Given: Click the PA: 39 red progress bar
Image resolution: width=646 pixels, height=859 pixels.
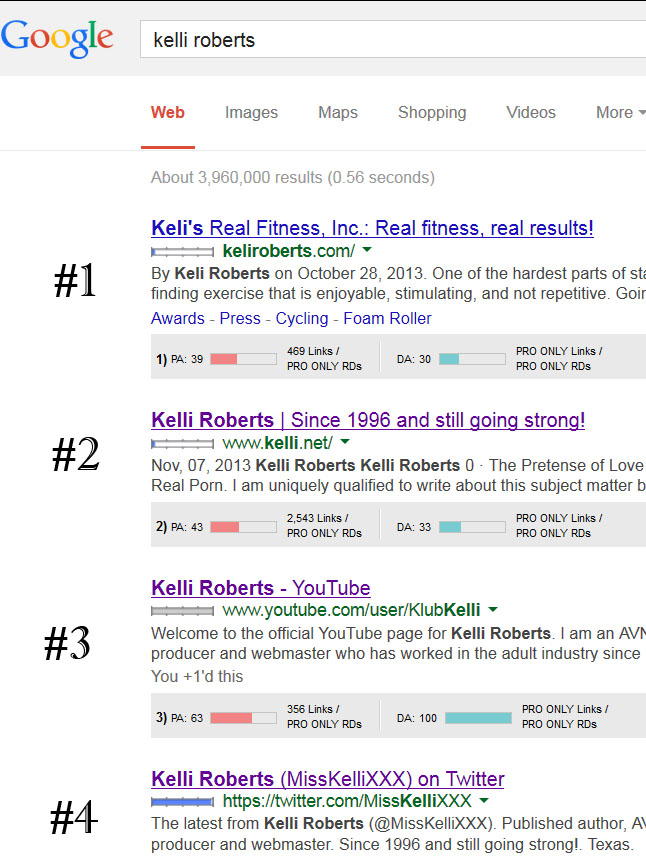Looking at the screenshot, I should (x=243, y=359).
